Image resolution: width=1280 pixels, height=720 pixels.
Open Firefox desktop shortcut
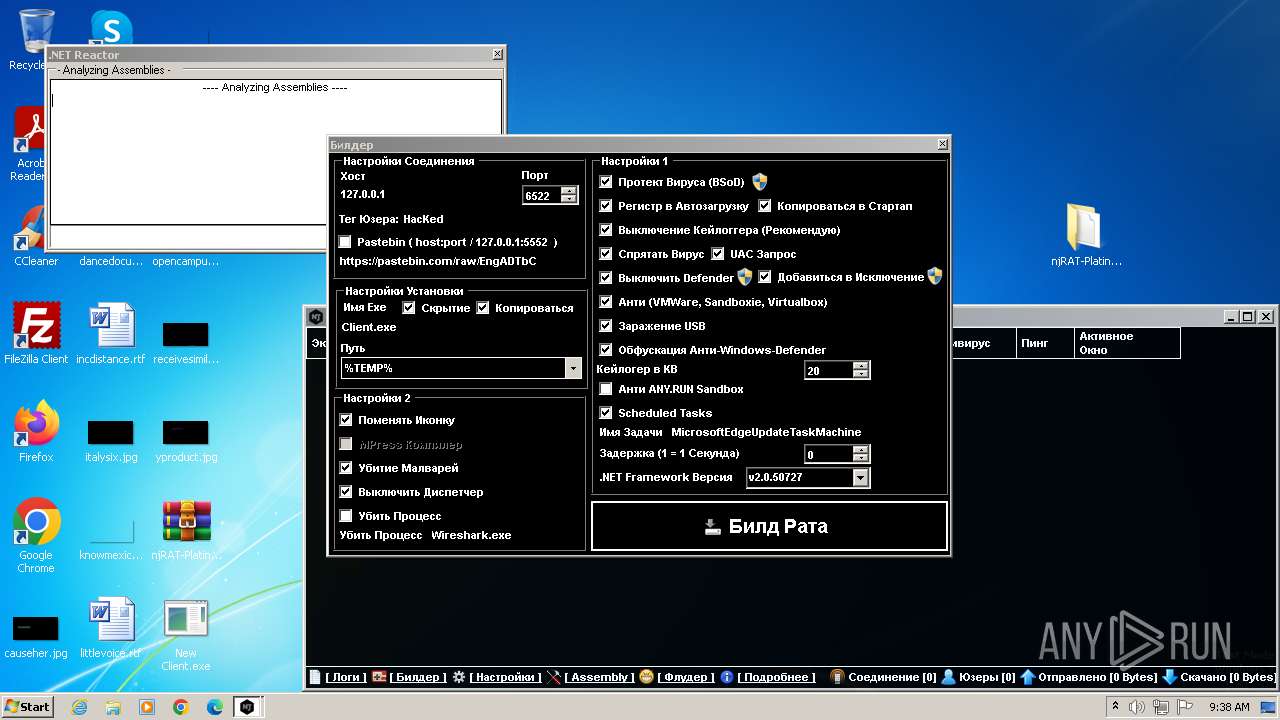pos(36,431)
